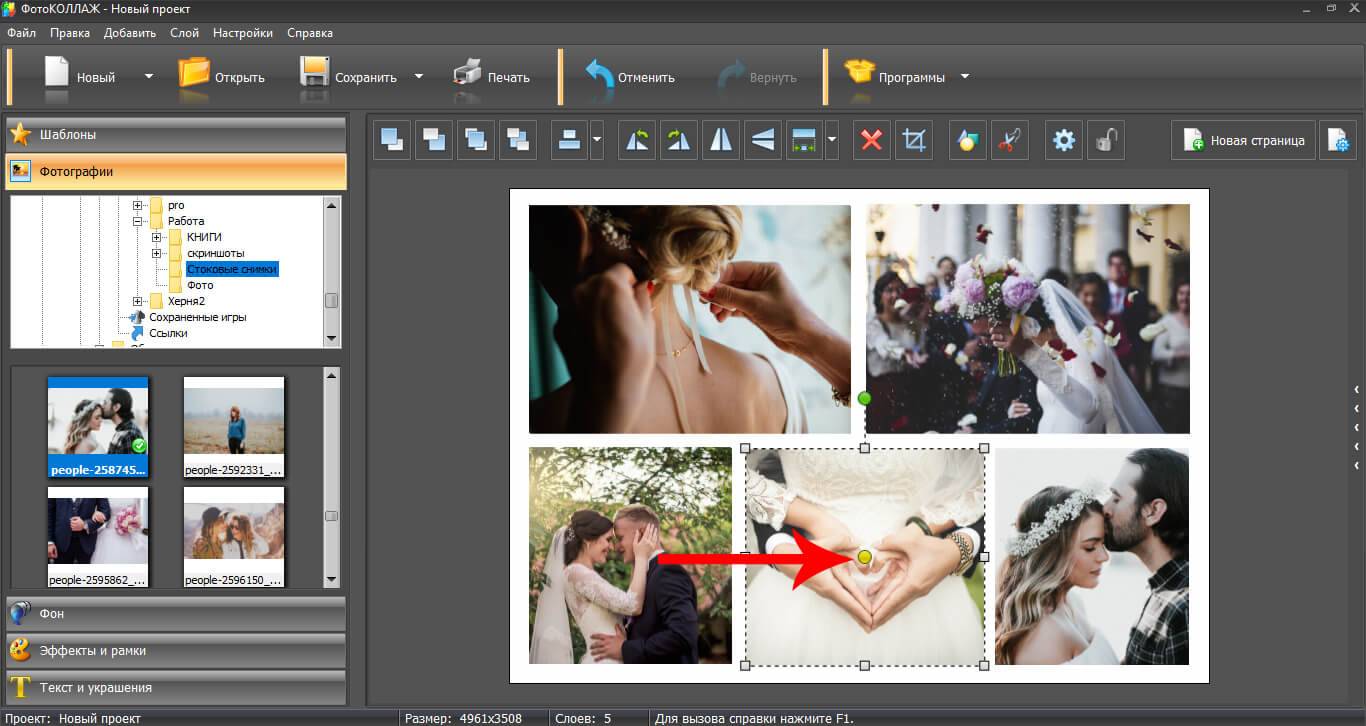1366x726 pixels.
Task: Click the Программы button
Action: tap(895, 77)
